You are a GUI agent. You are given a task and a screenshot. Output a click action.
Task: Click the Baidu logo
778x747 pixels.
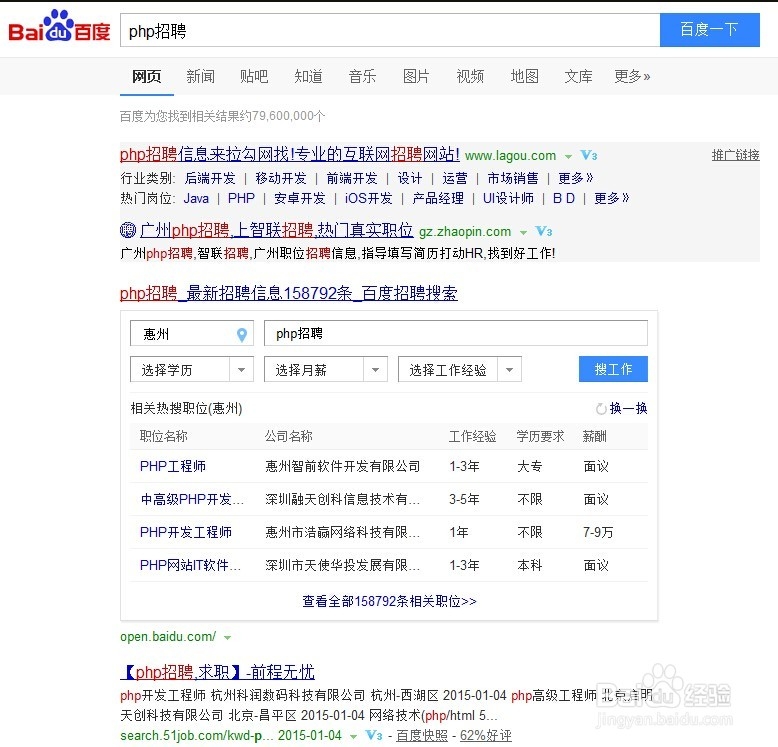(59, 26)
